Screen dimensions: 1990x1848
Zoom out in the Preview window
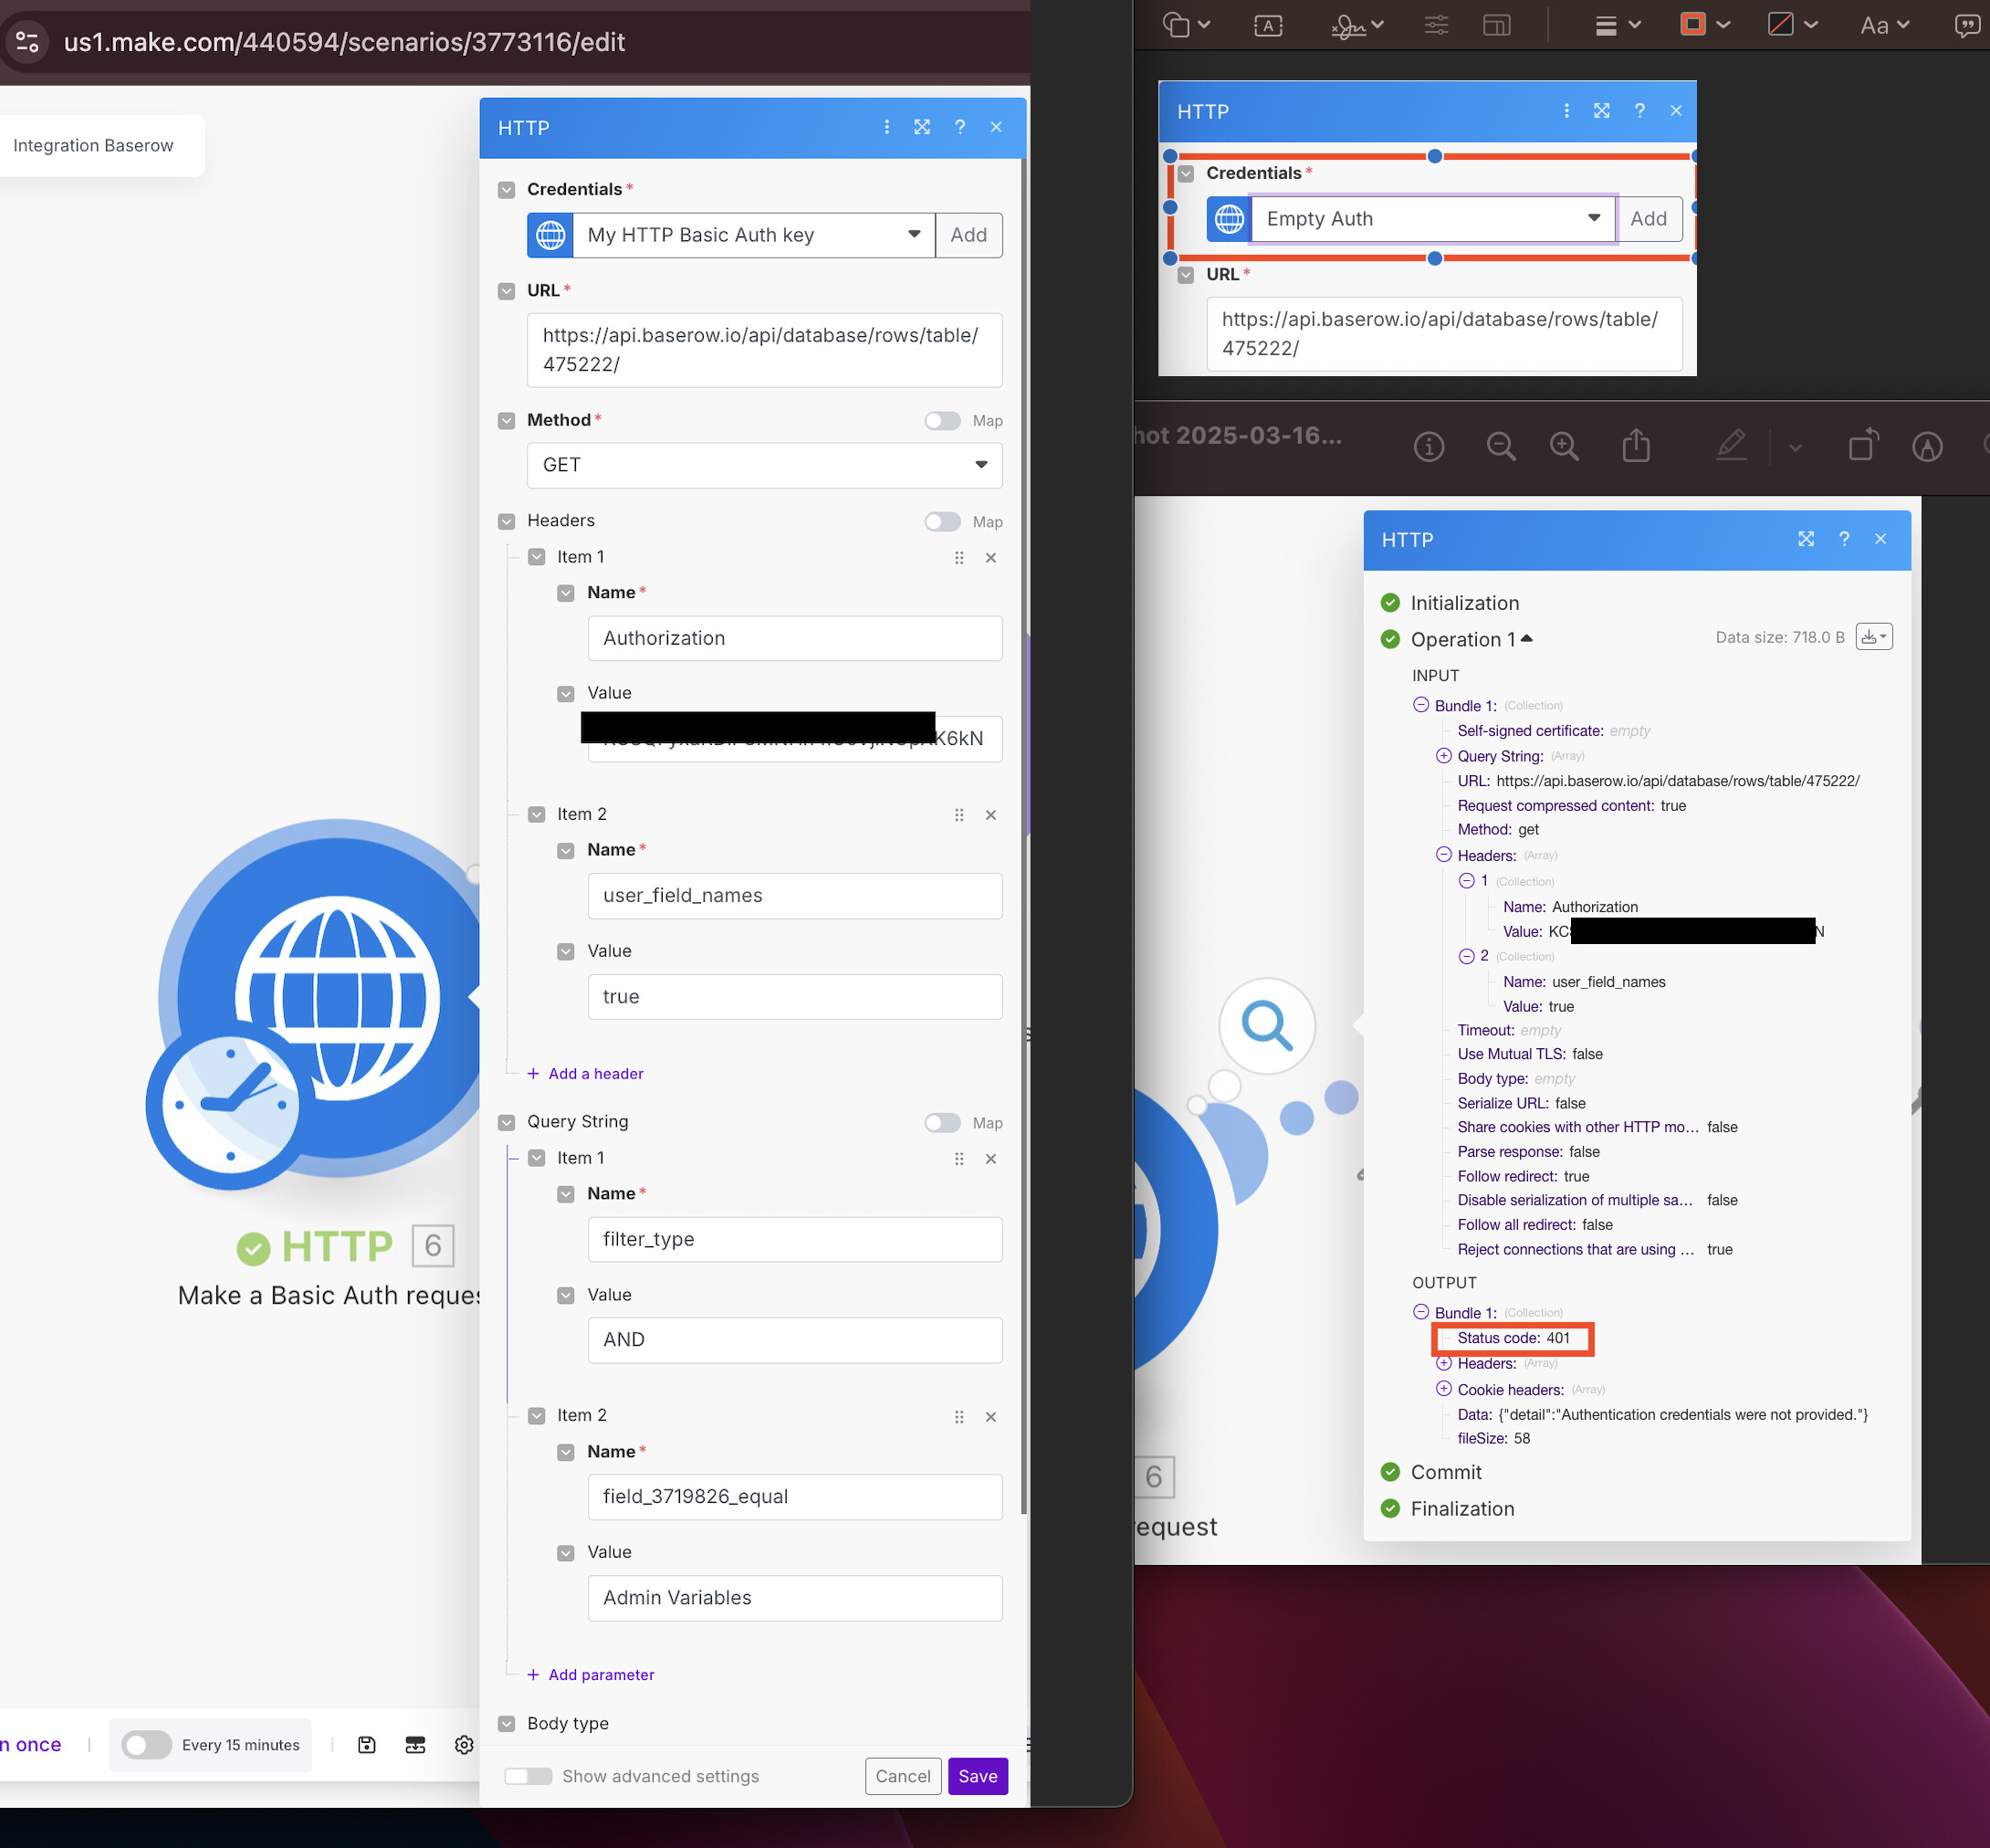click(x=1501, y=446)
